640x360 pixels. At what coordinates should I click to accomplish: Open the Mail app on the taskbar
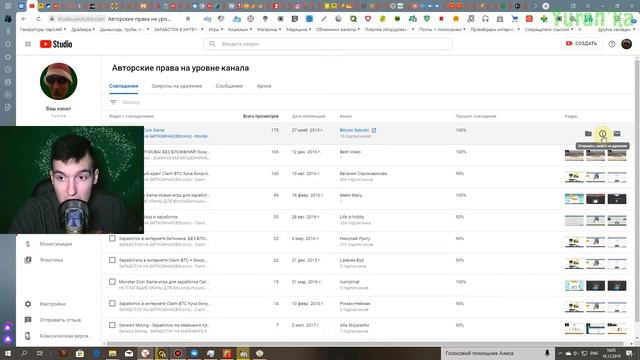pos(129,353)
